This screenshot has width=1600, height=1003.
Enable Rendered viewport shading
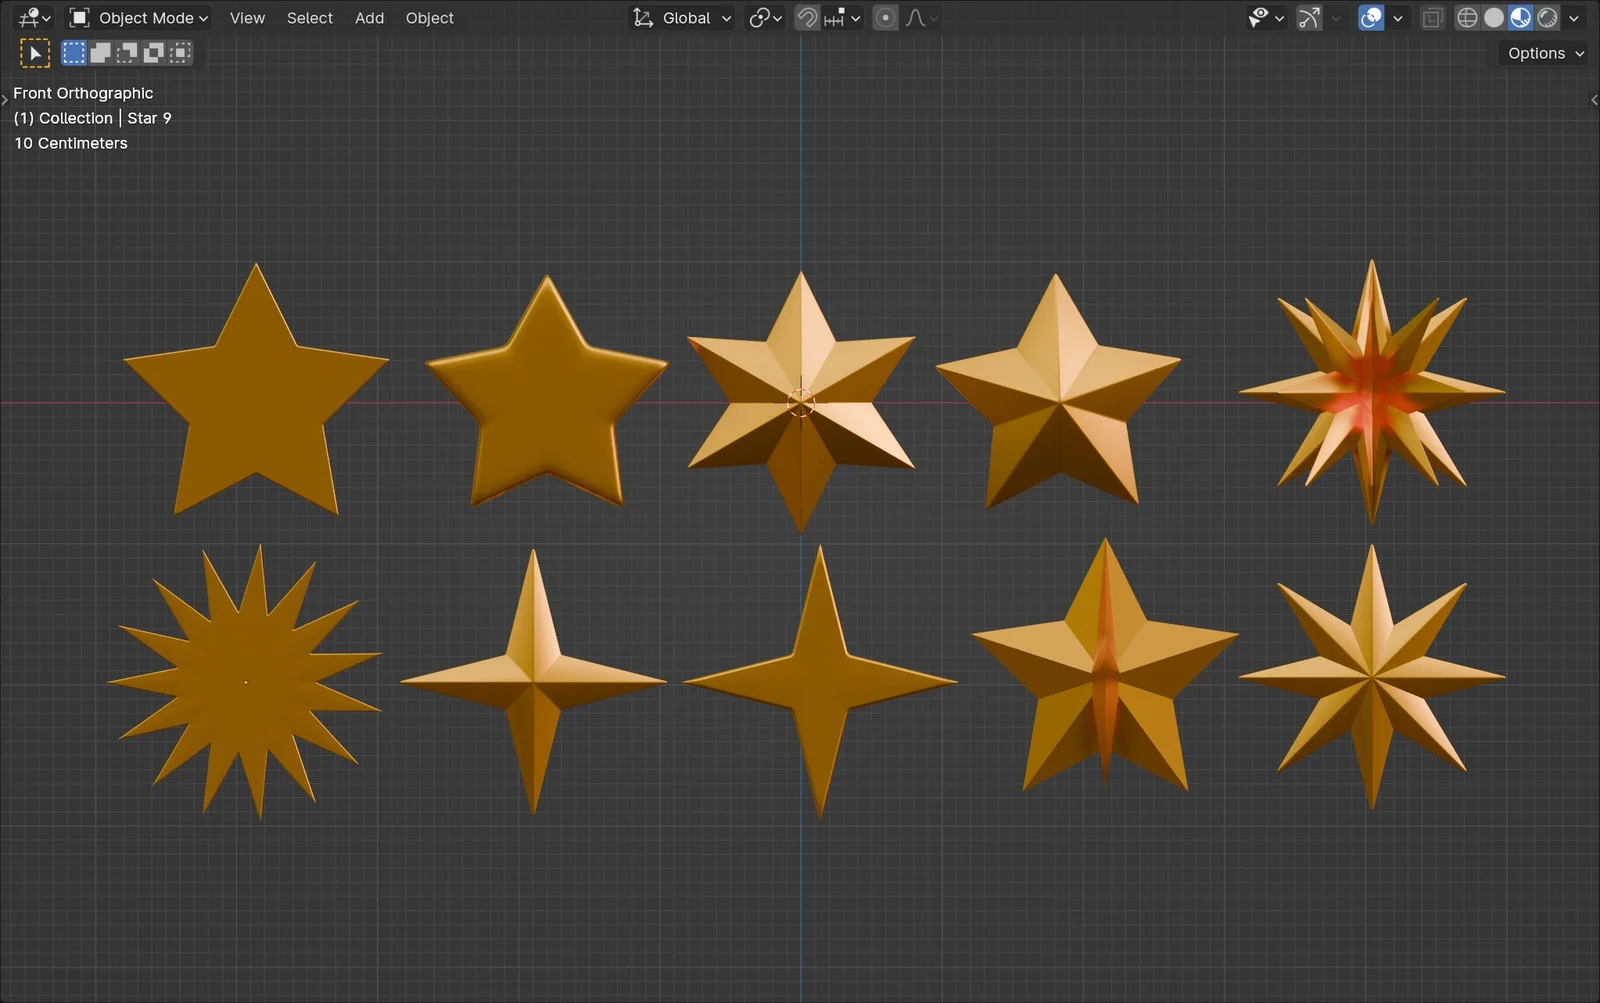(x=1548, y=17)
